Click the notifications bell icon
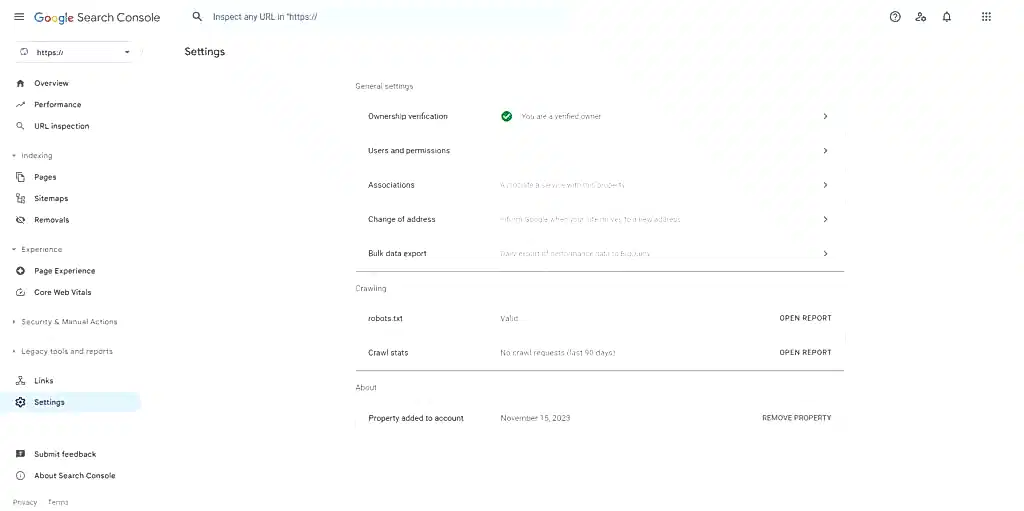The width and height of the screenshot is (1024, 511). point(947,17)
